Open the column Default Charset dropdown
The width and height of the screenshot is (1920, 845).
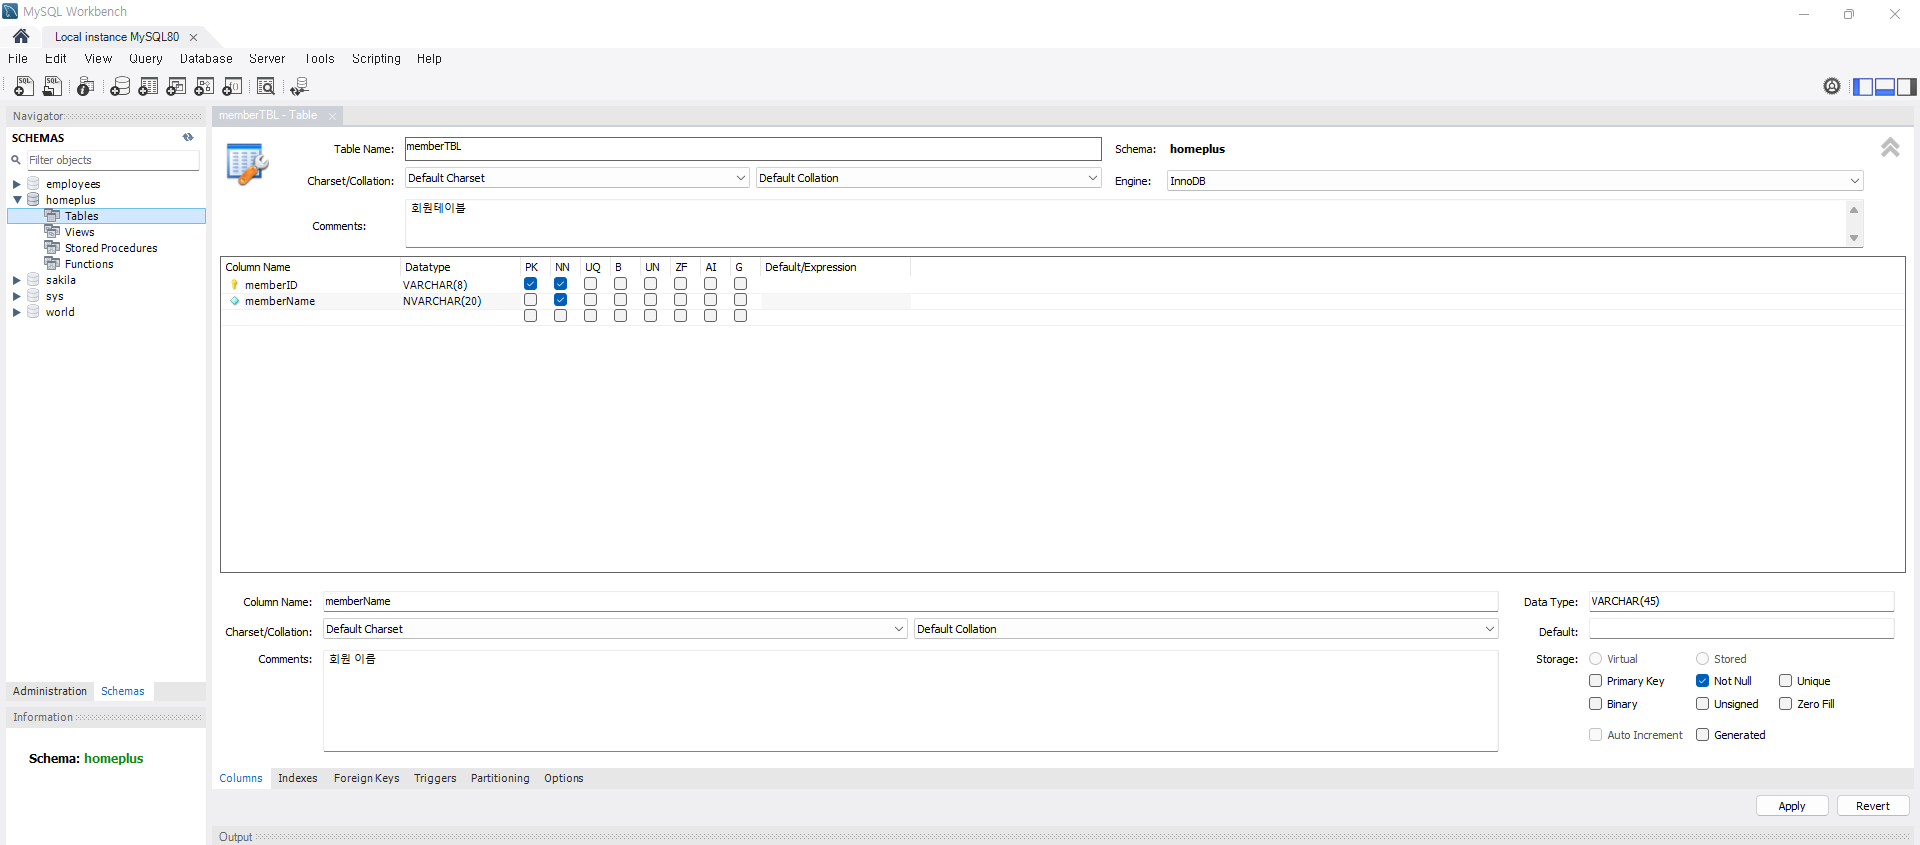coord(615,629)
